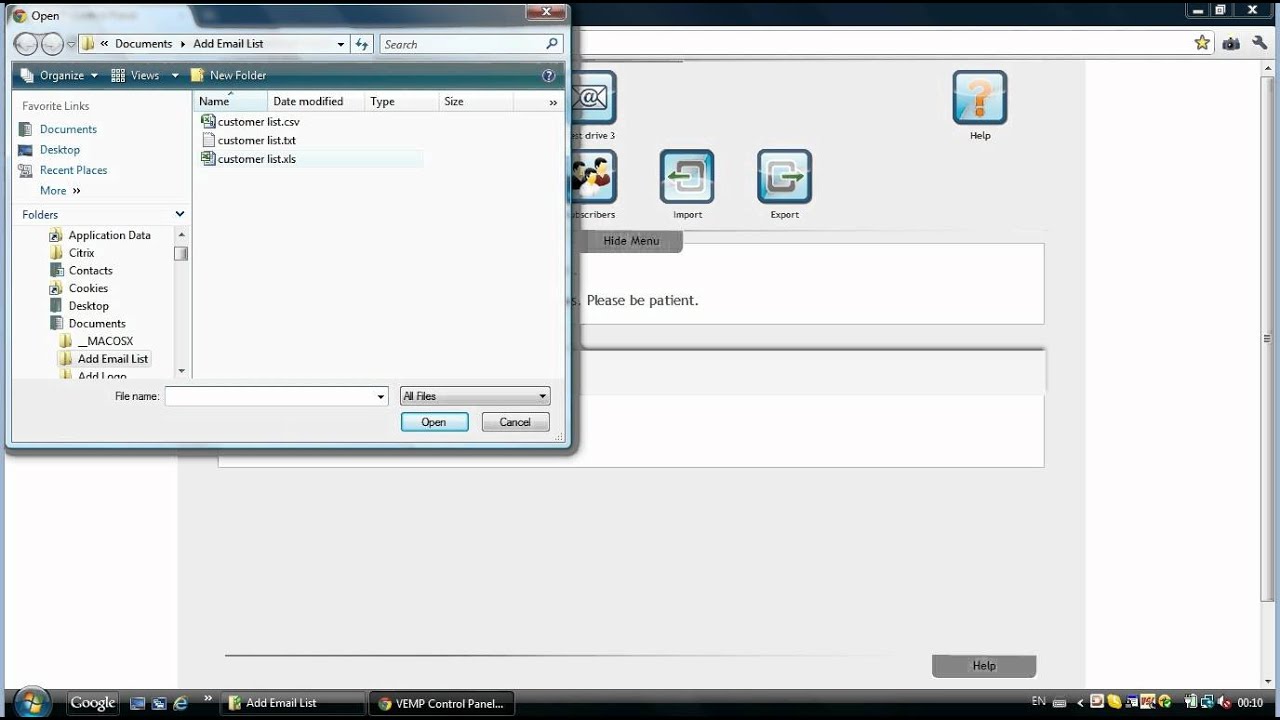Expand the address bar history dropdown

341,44
